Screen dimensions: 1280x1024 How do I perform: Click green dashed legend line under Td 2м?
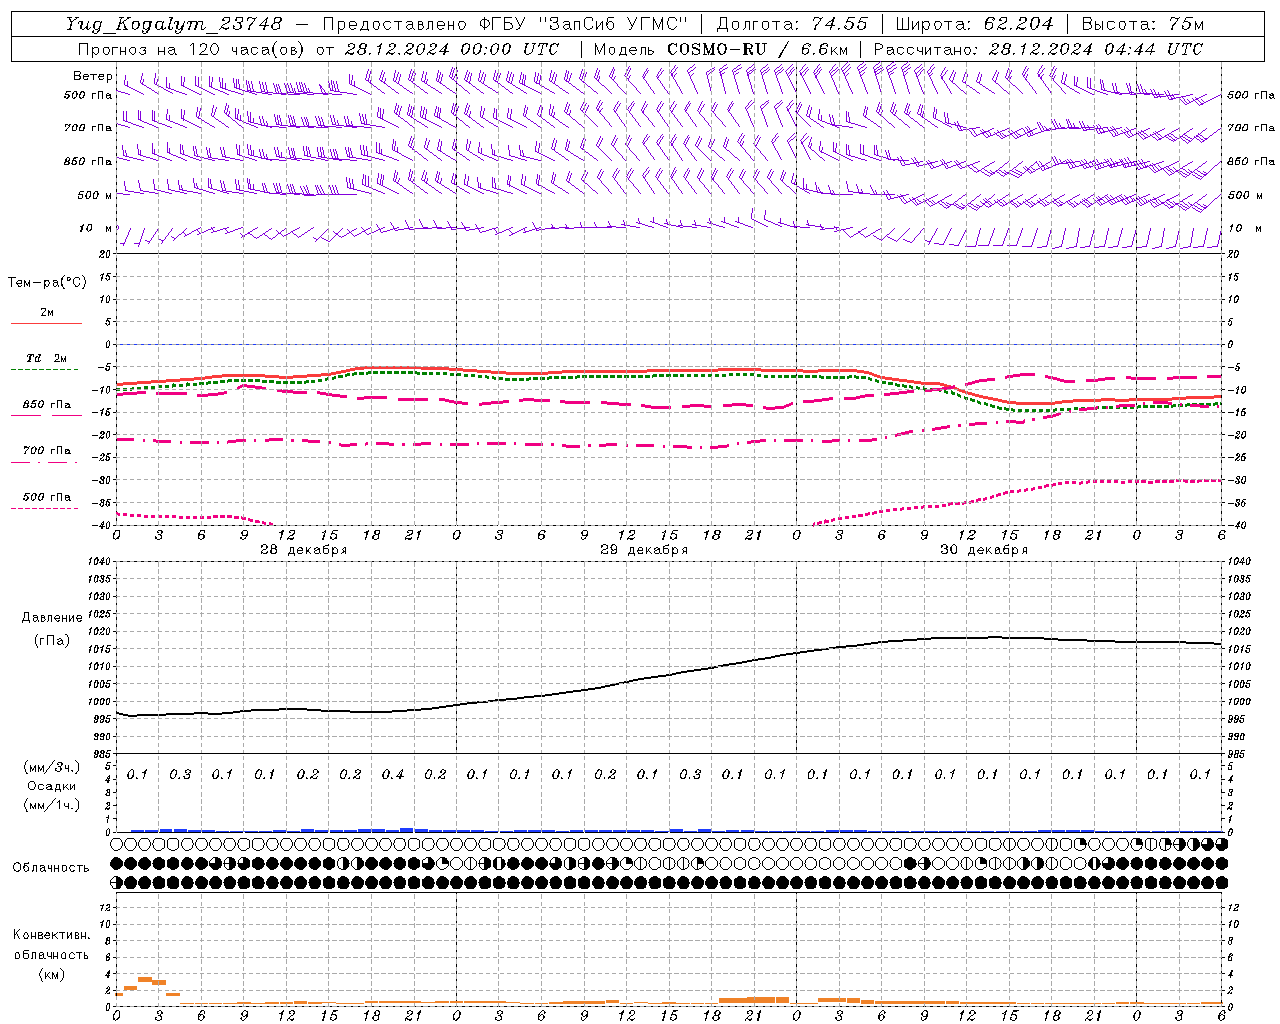click(x=45, y=369)
